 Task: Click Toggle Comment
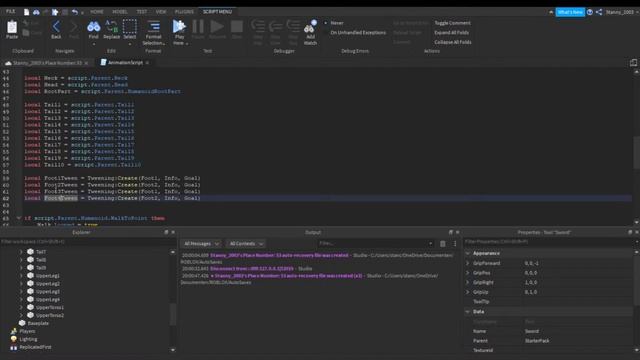pos(452,23)
